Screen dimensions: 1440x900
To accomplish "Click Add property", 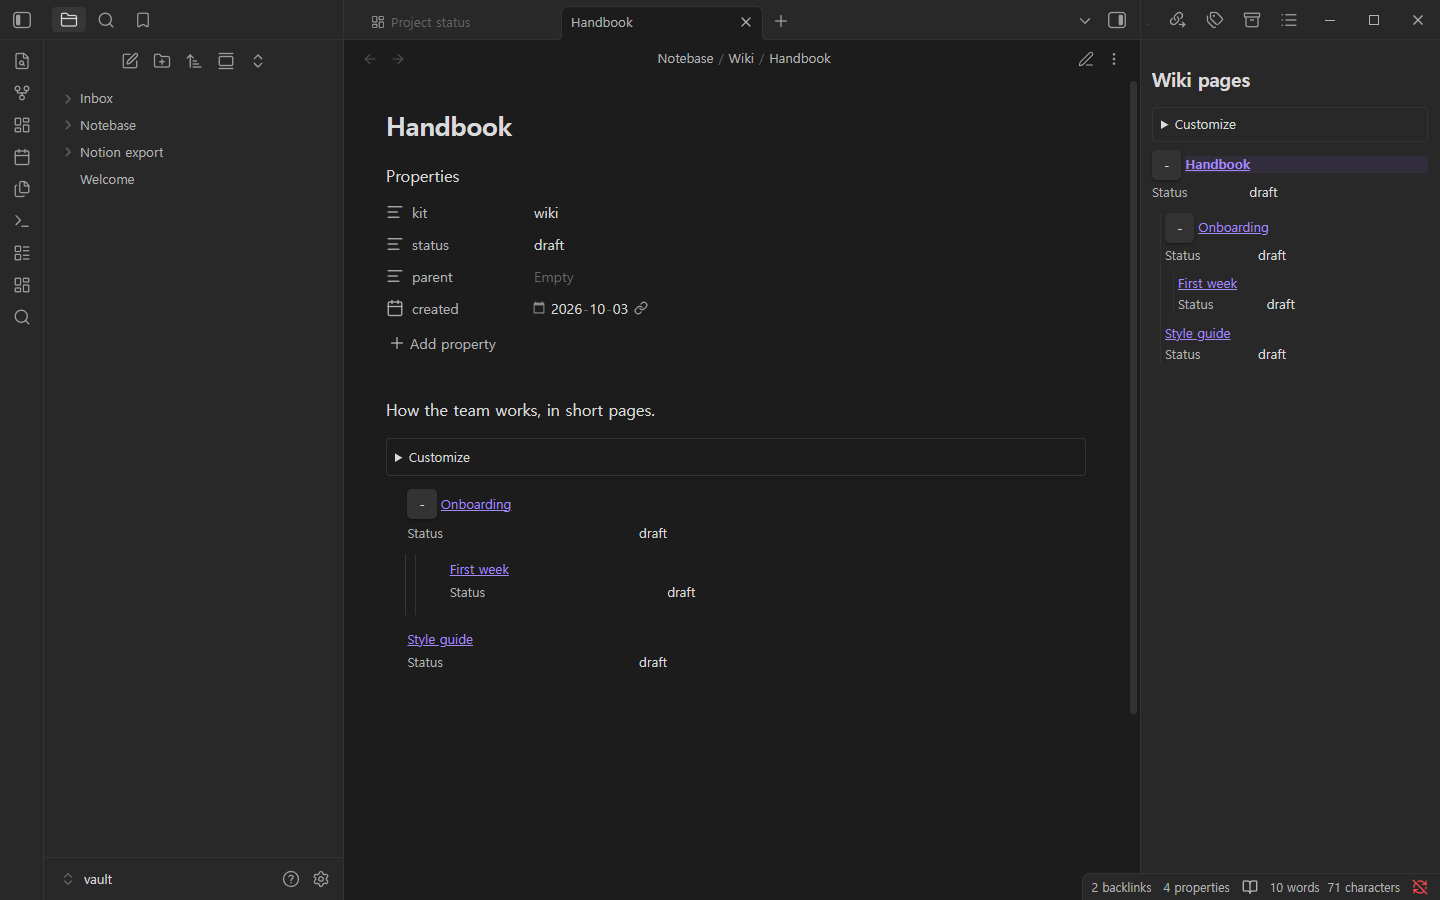I will pyautogui.click(x=443, y=344).
